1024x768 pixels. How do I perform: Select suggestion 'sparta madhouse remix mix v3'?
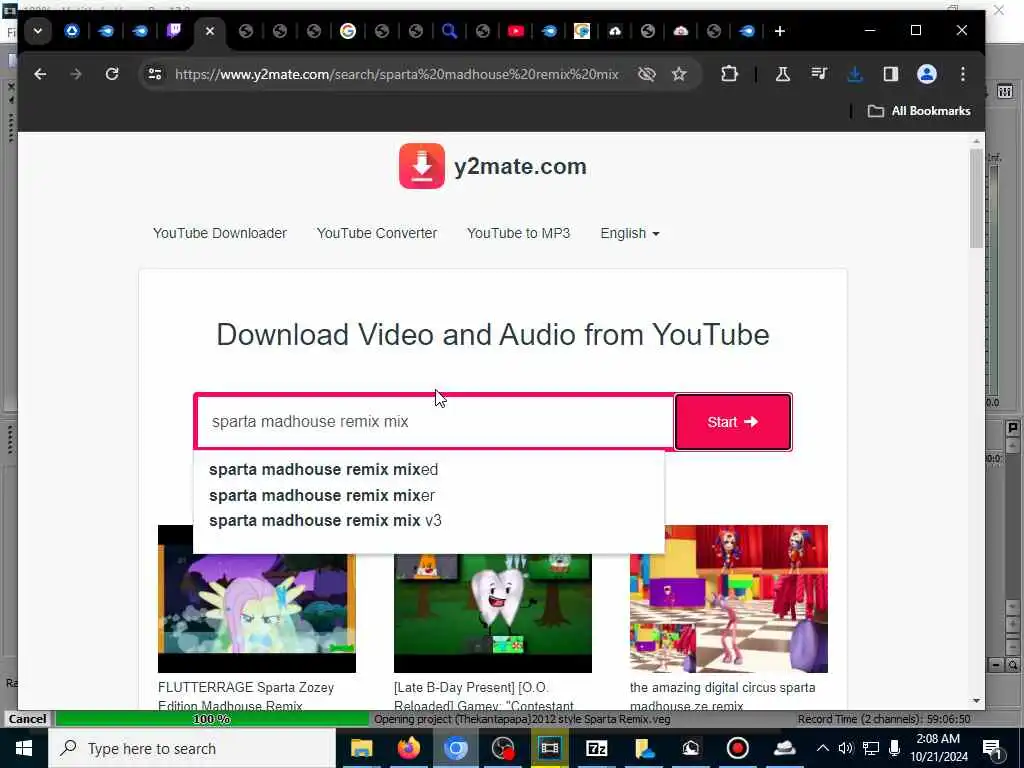(x=325, y=520)
